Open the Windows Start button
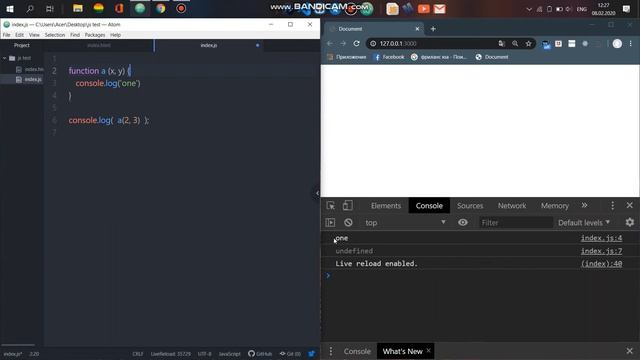Image resolution: width=640 pixels, height=360 pixels. 10,9
